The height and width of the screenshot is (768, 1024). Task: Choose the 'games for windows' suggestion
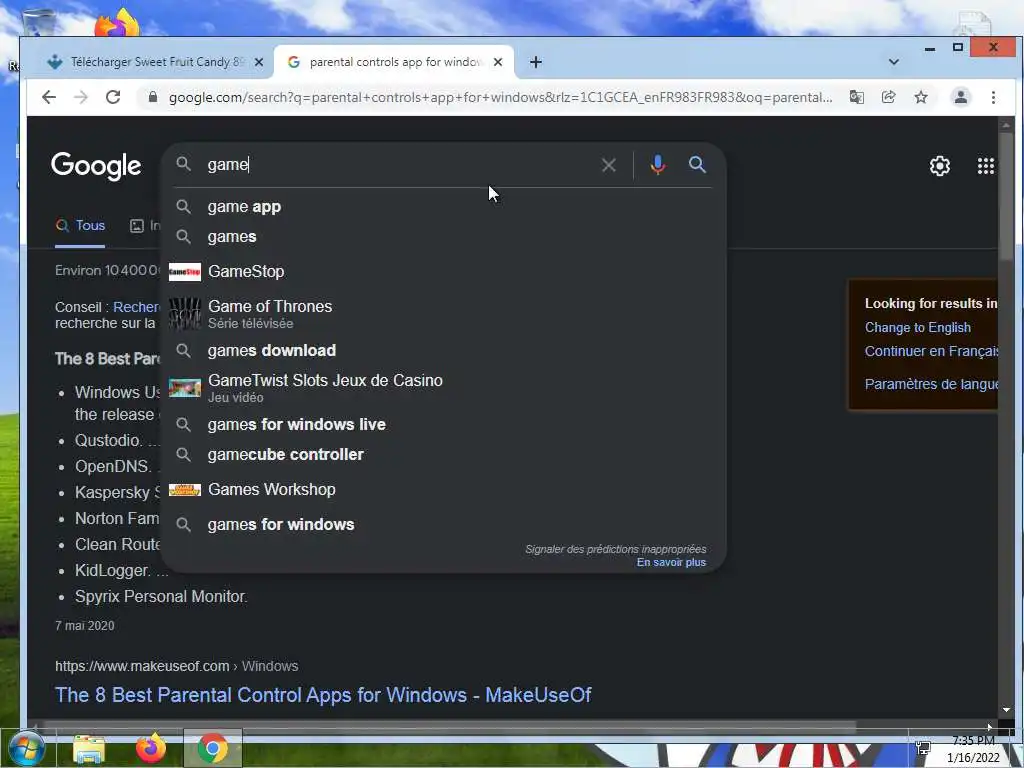[x=443, y=524]
